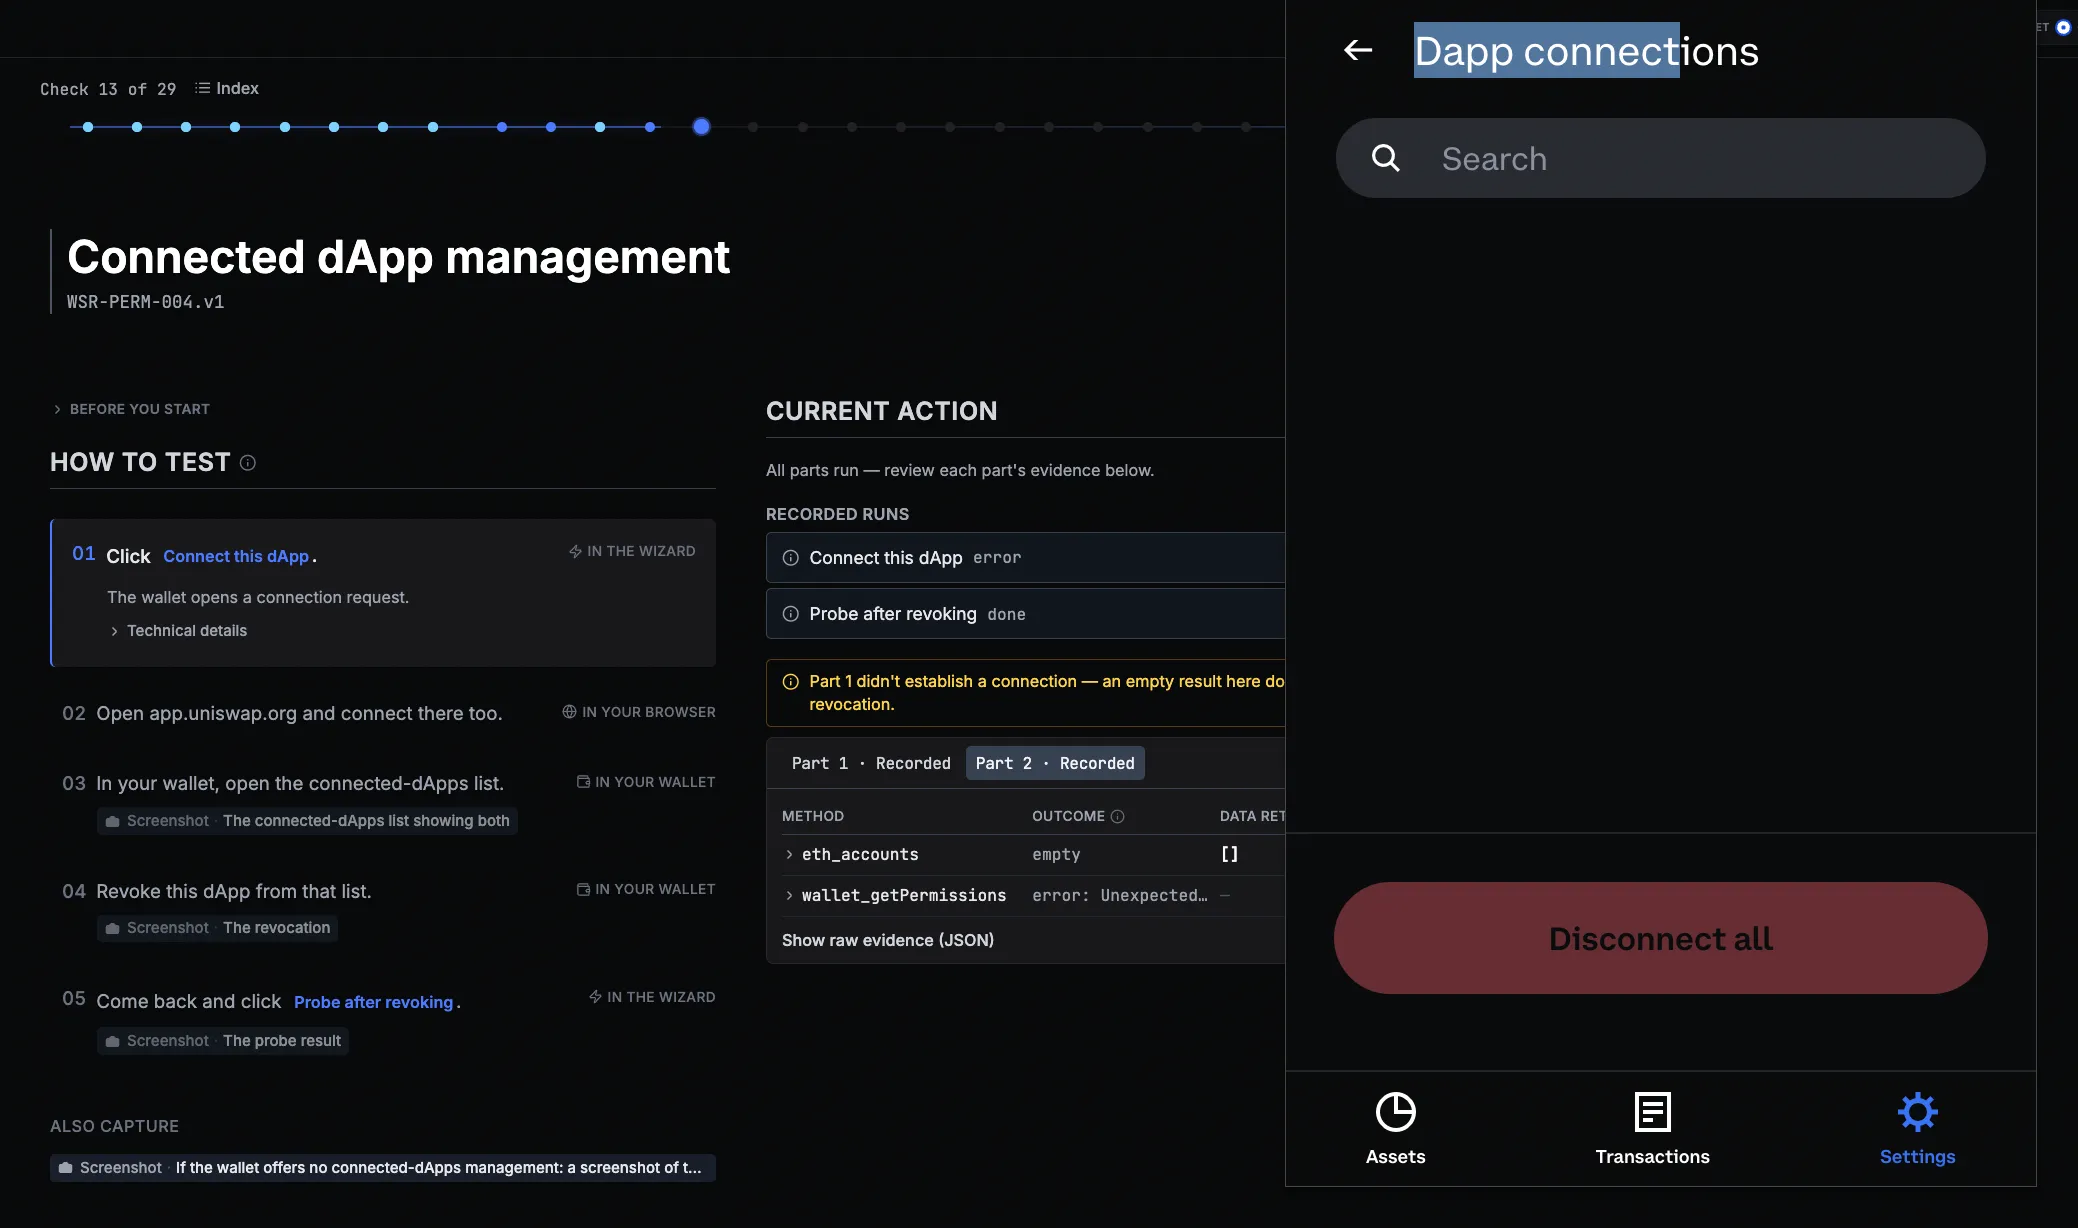This screenshot has height=1228, width=2078.
Task: Click the How To Test info icon
Action: point(248,463)
